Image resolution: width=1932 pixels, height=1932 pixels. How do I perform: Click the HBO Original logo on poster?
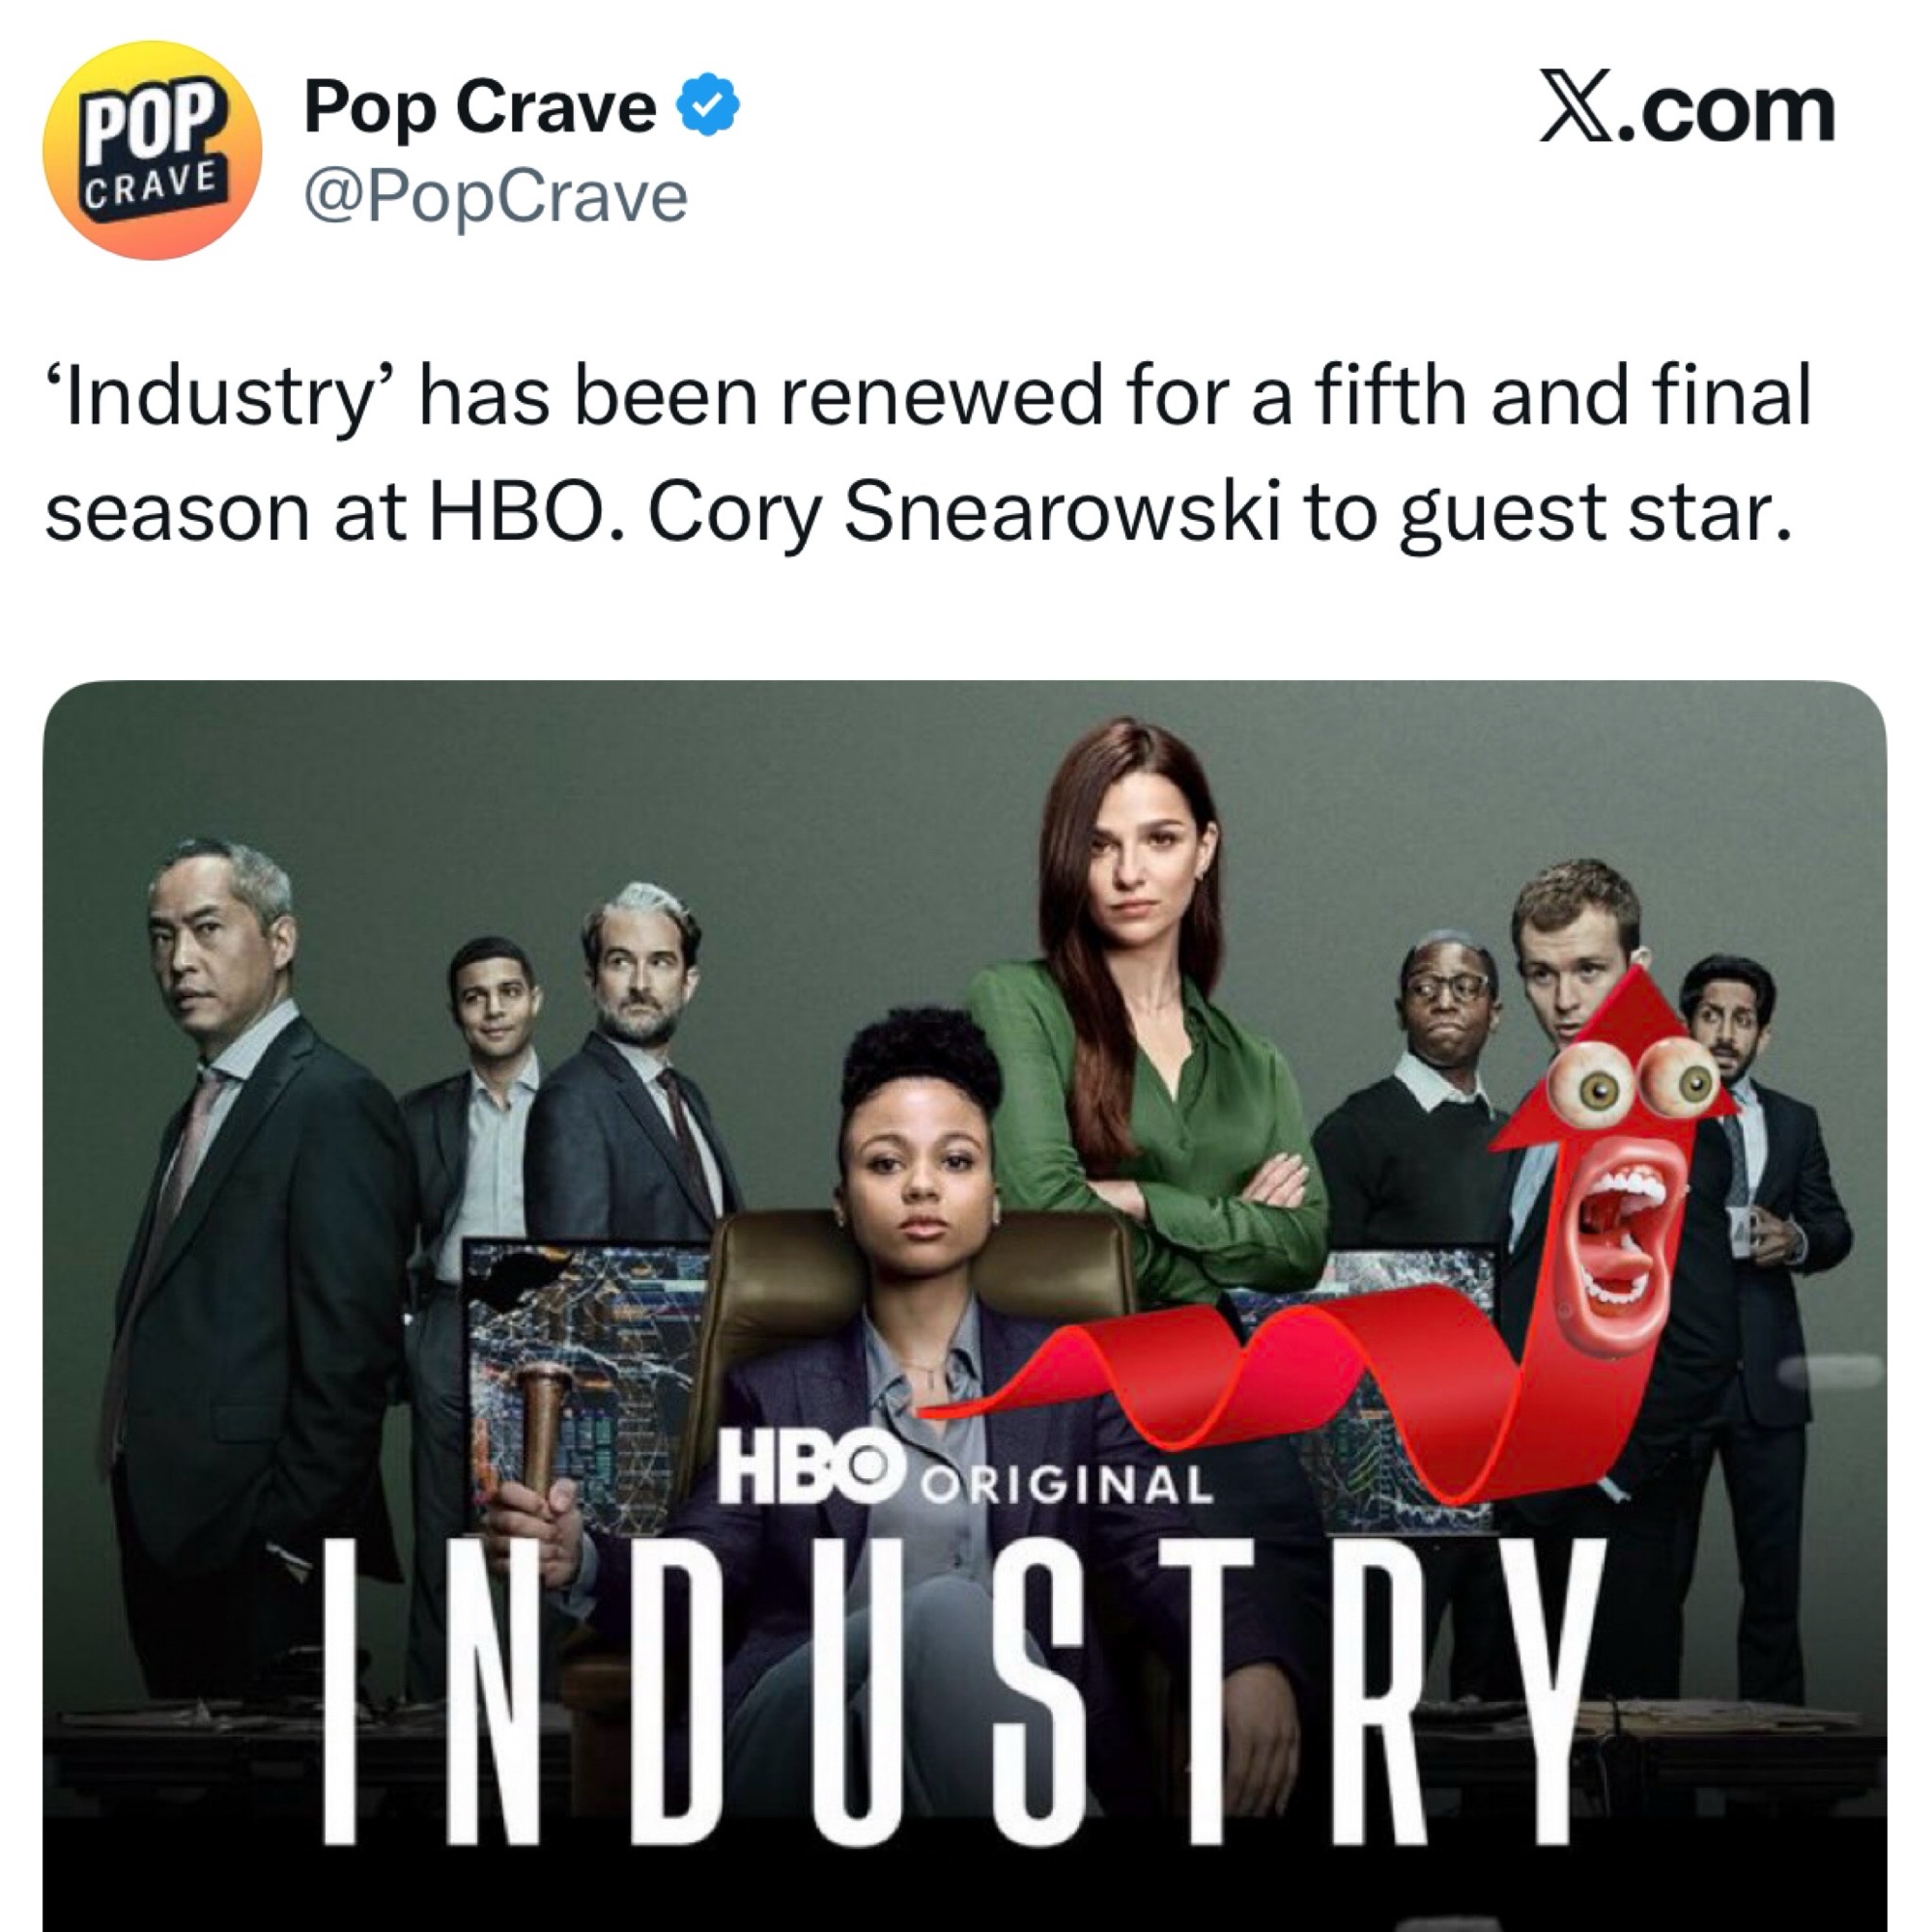[x=966, y=1470]
